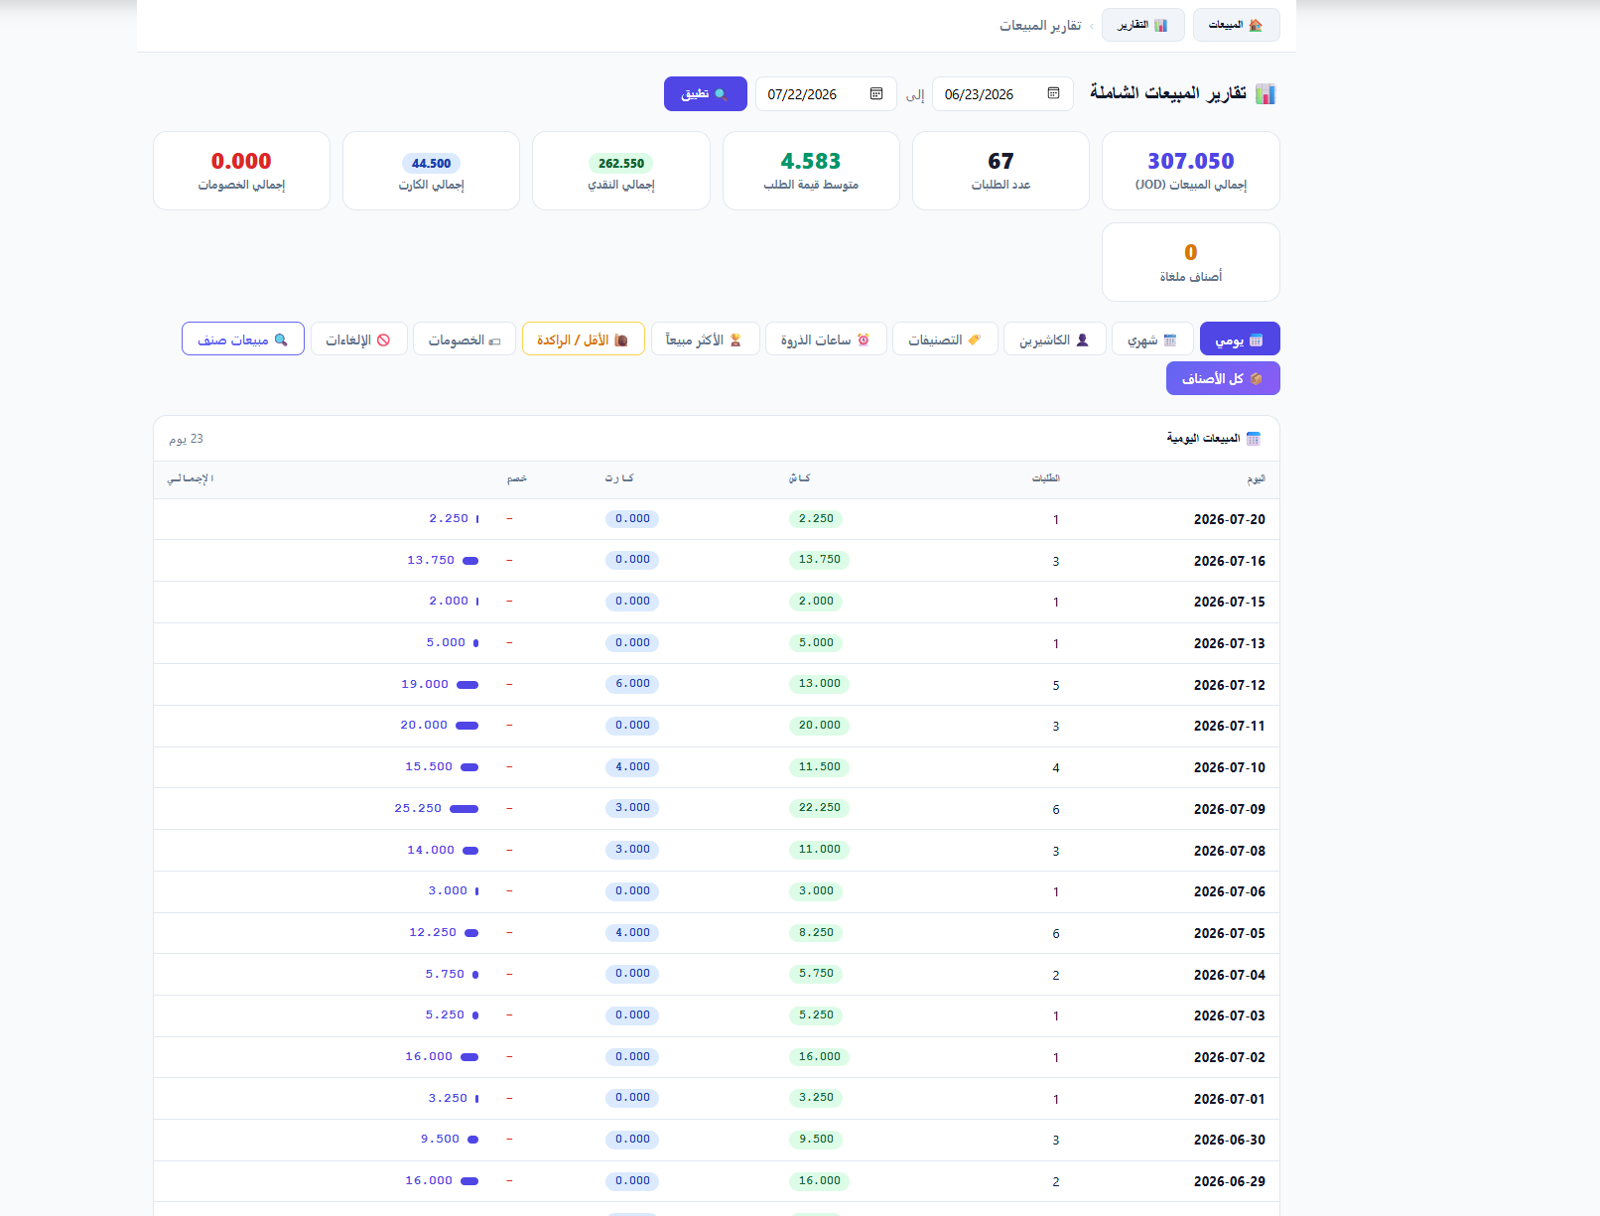The width and height of the screenshot is (1600, 1216).
Task: Click the 23 يوم day count label
Action: [186, 439]
